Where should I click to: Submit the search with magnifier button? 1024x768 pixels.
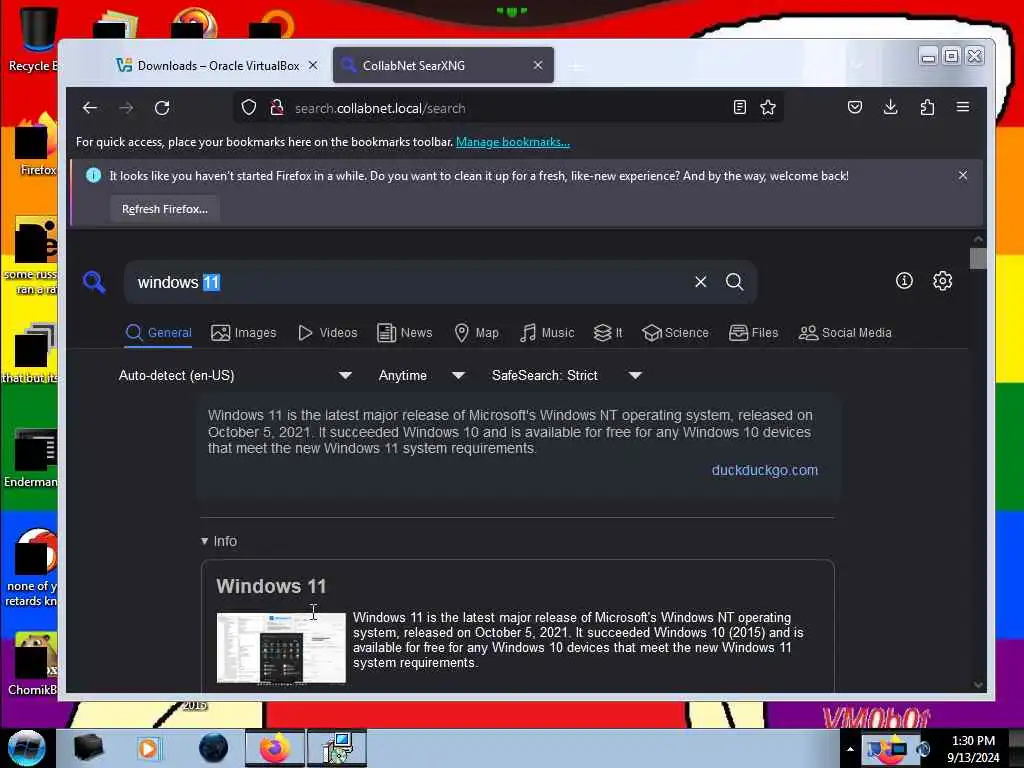pyautogui.click(x=735, y=281)
